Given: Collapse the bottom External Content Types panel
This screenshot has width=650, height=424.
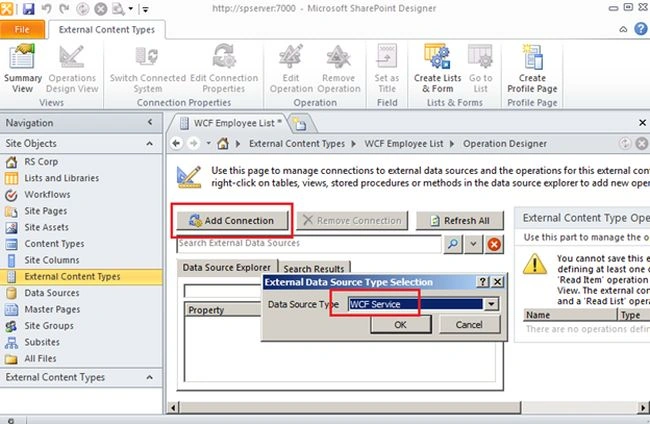Looking at the screenshot, I should (150, 377).
